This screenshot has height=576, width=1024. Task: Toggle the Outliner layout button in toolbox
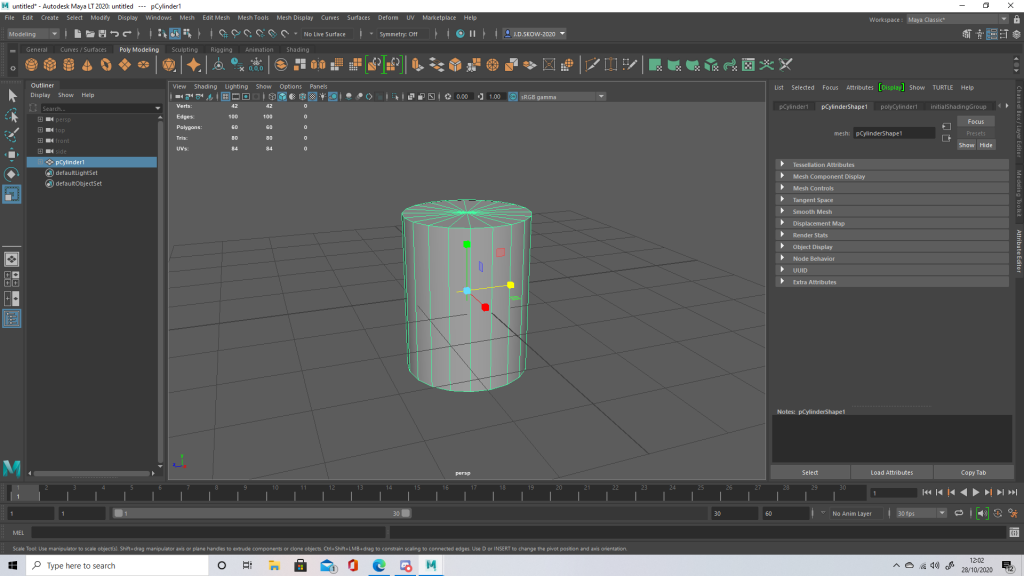[x=12, y=318]
